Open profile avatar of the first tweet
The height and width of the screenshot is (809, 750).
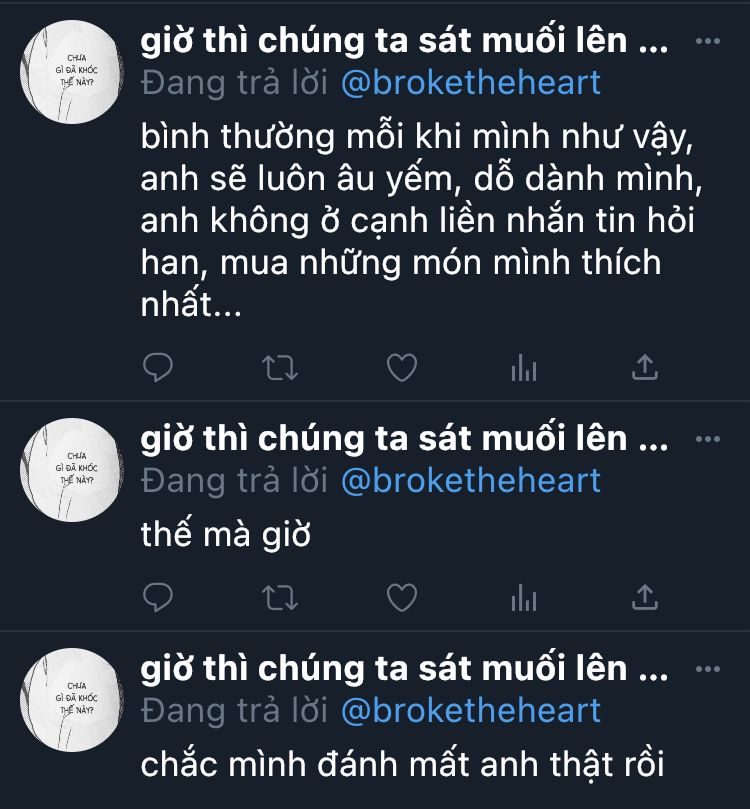(71, 72)
